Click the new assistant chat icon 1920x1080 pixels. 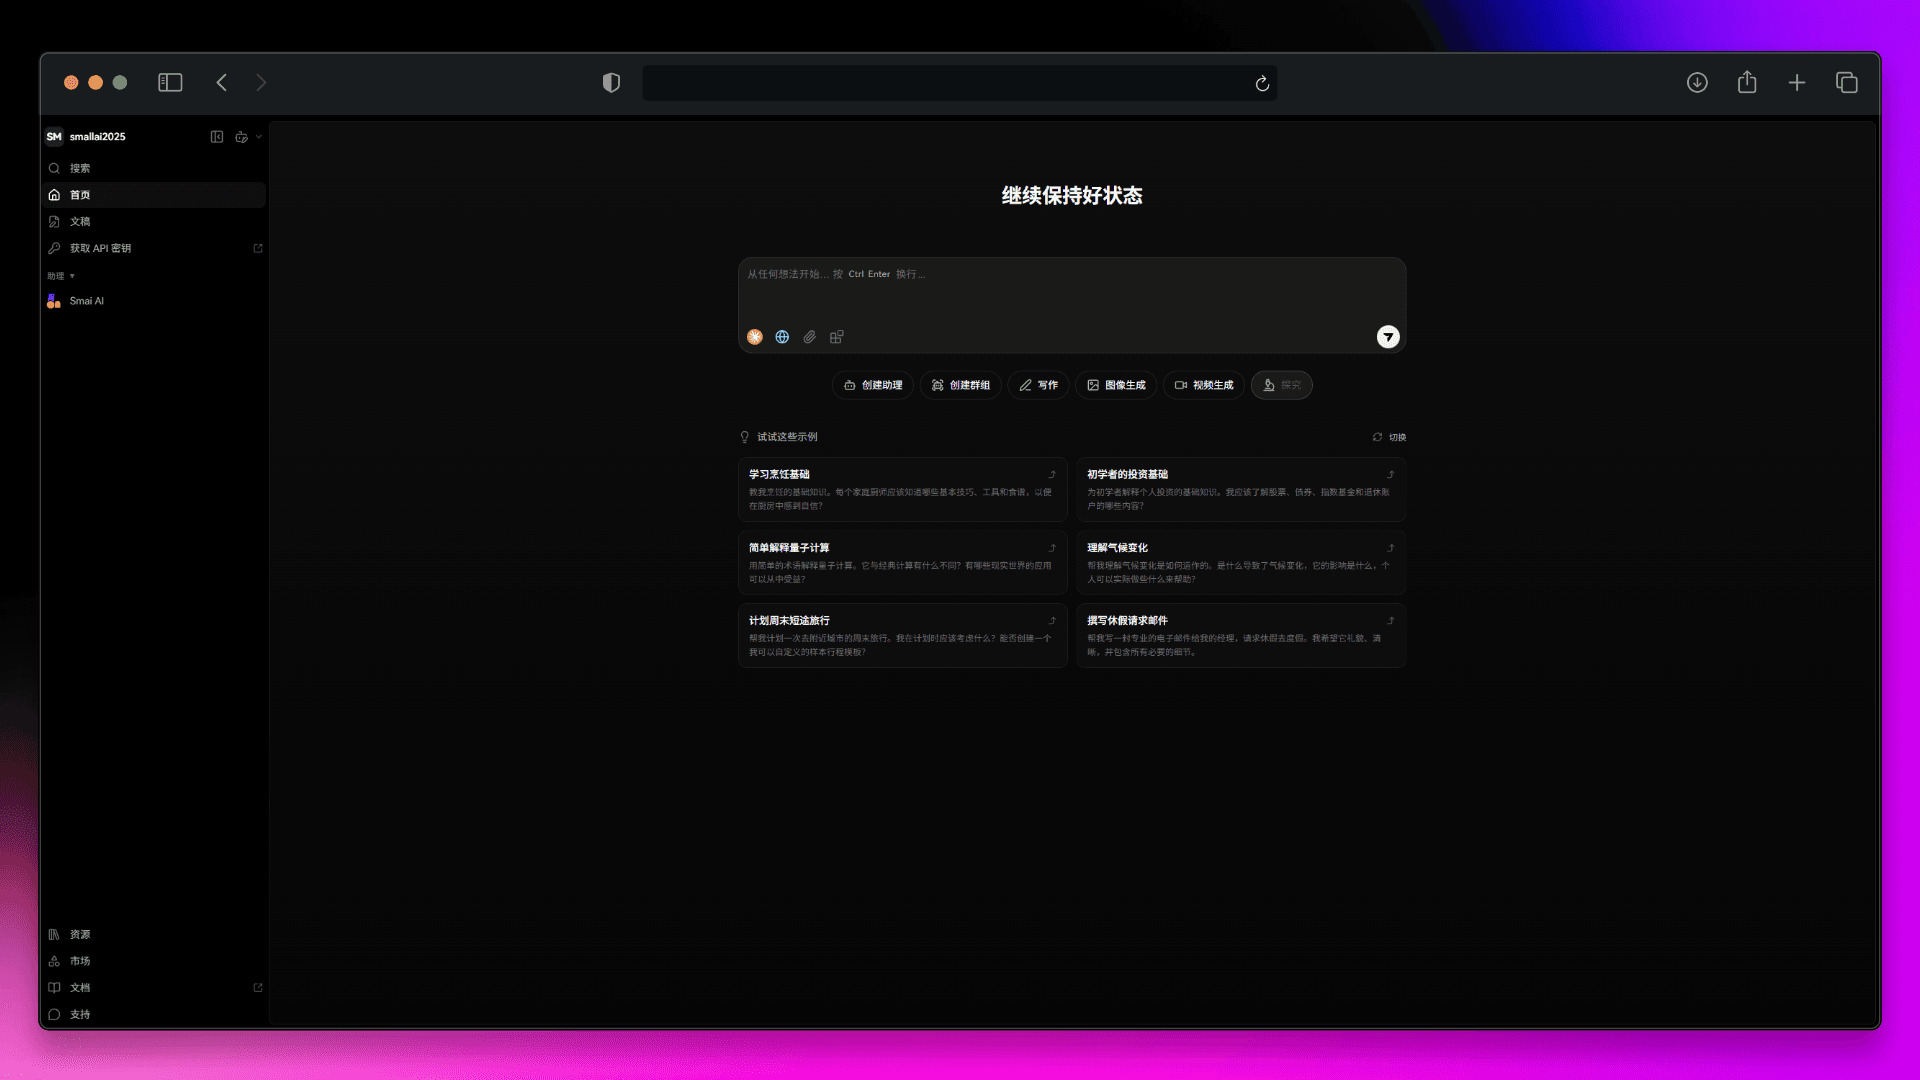(x=241, y=137)
